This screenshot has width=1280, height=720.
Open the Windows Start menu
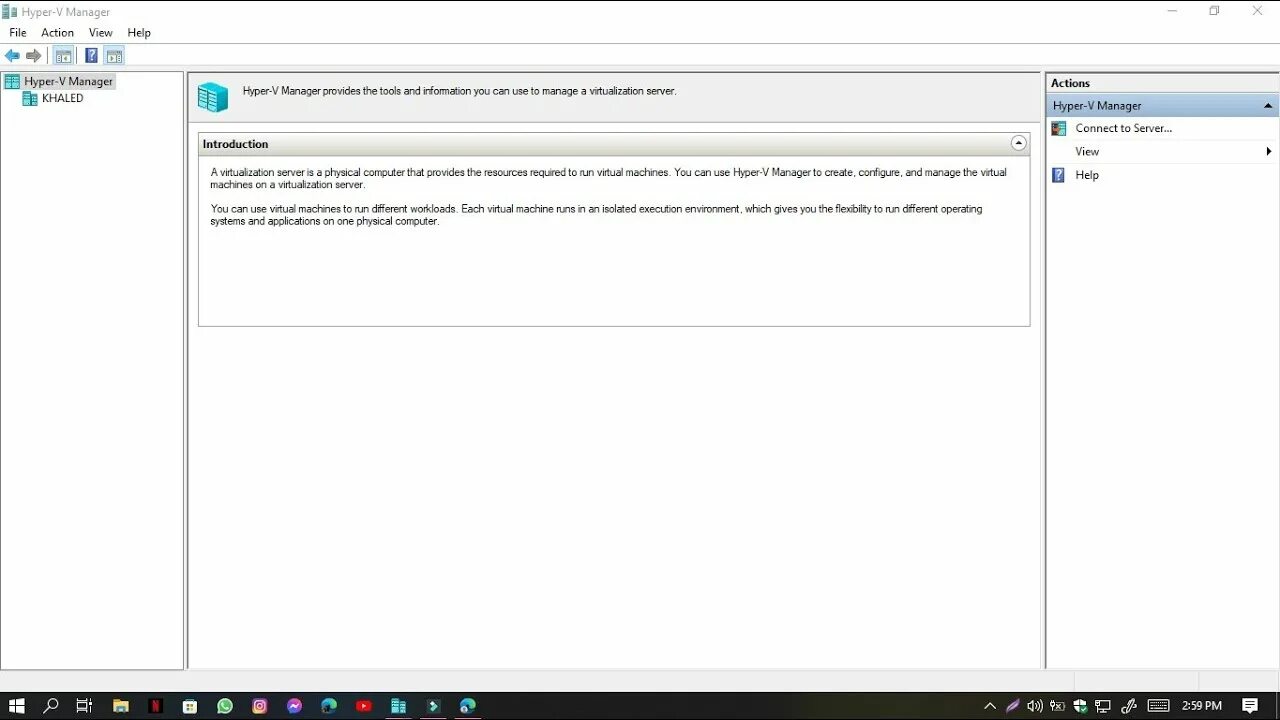click(17, 706)
